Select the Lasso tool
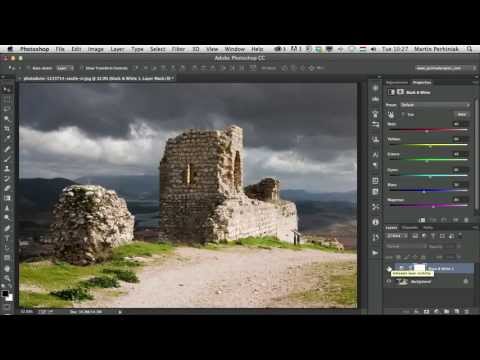The height and width of the screenshot is (360, 480). (x=7, y=109)
